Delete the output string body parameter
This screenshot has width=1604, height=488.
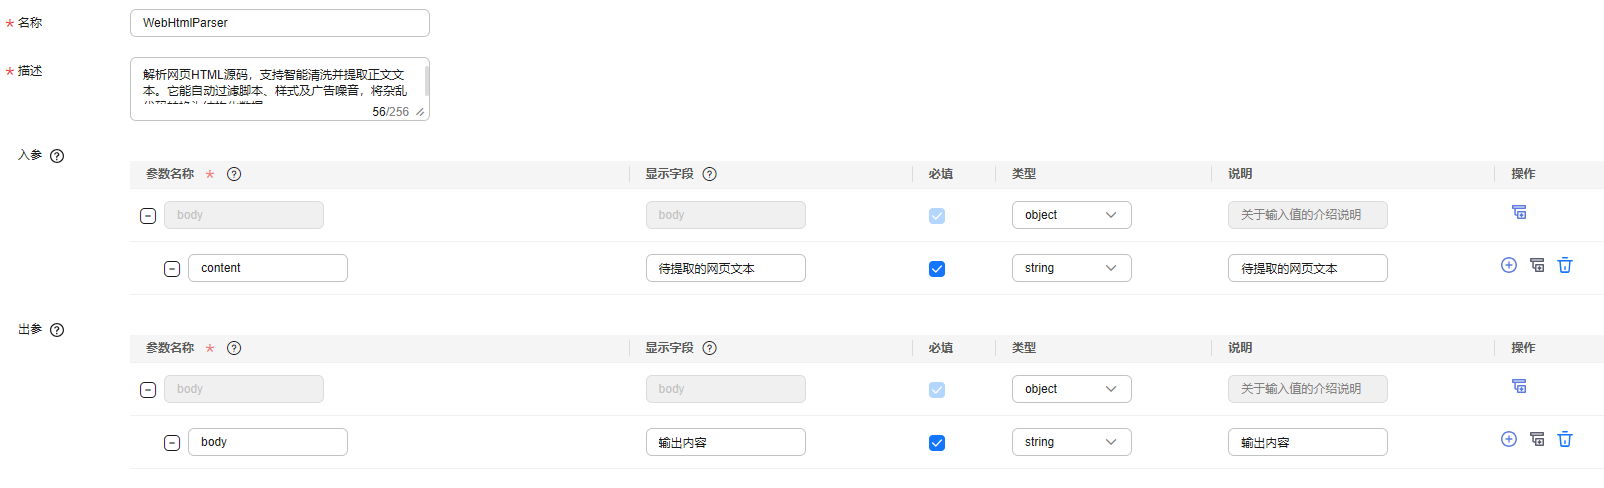pos(1565,439)
